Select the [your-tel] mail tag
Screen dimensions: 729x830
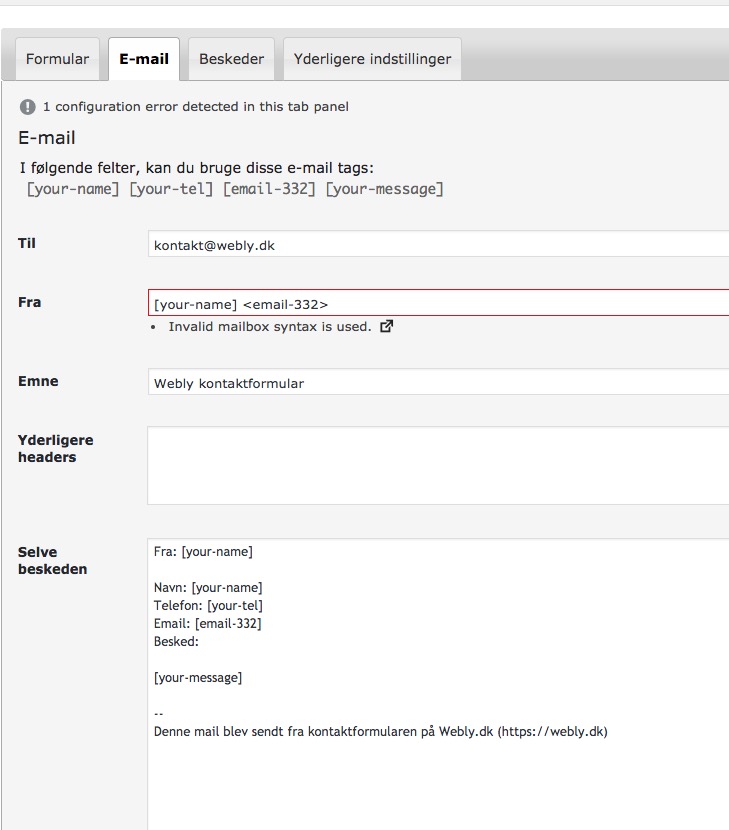(x=171, y=189)
